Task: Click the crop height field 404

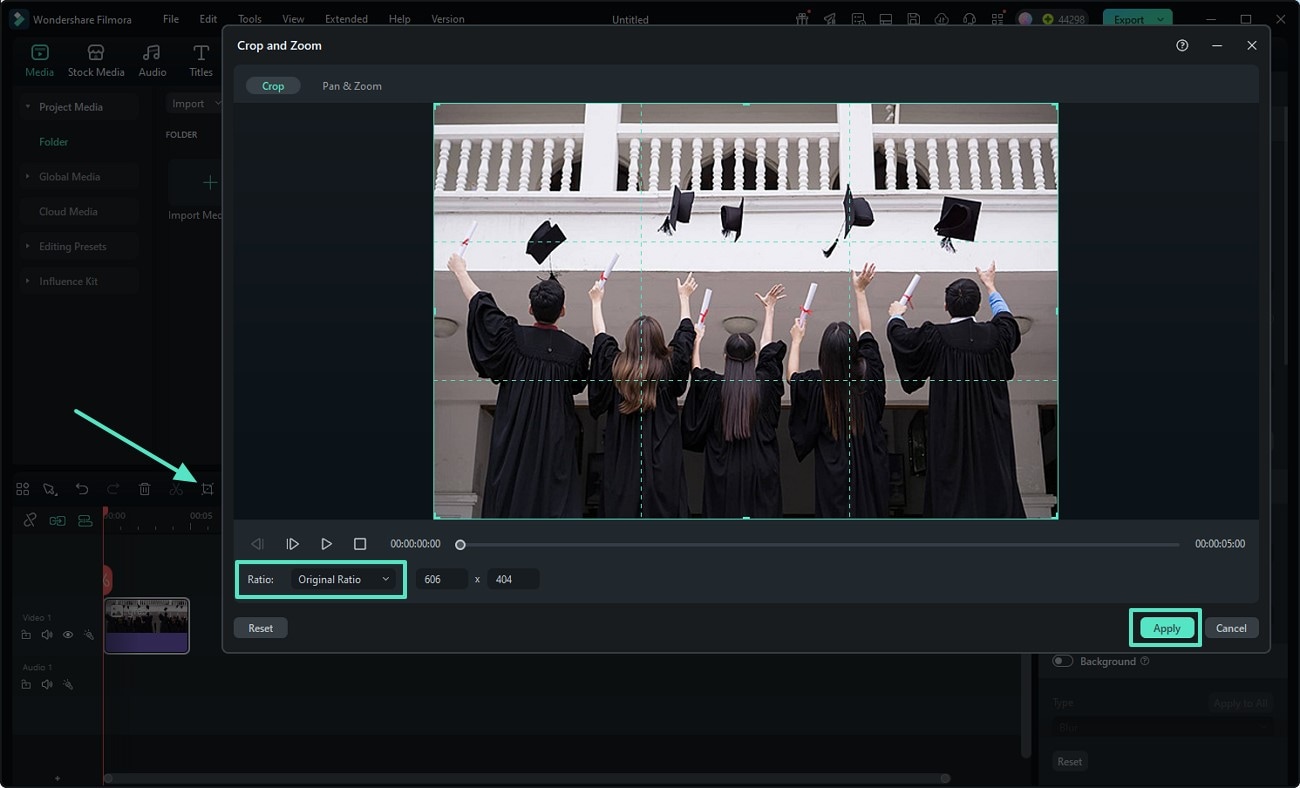Action: click(x=513, y=579)
